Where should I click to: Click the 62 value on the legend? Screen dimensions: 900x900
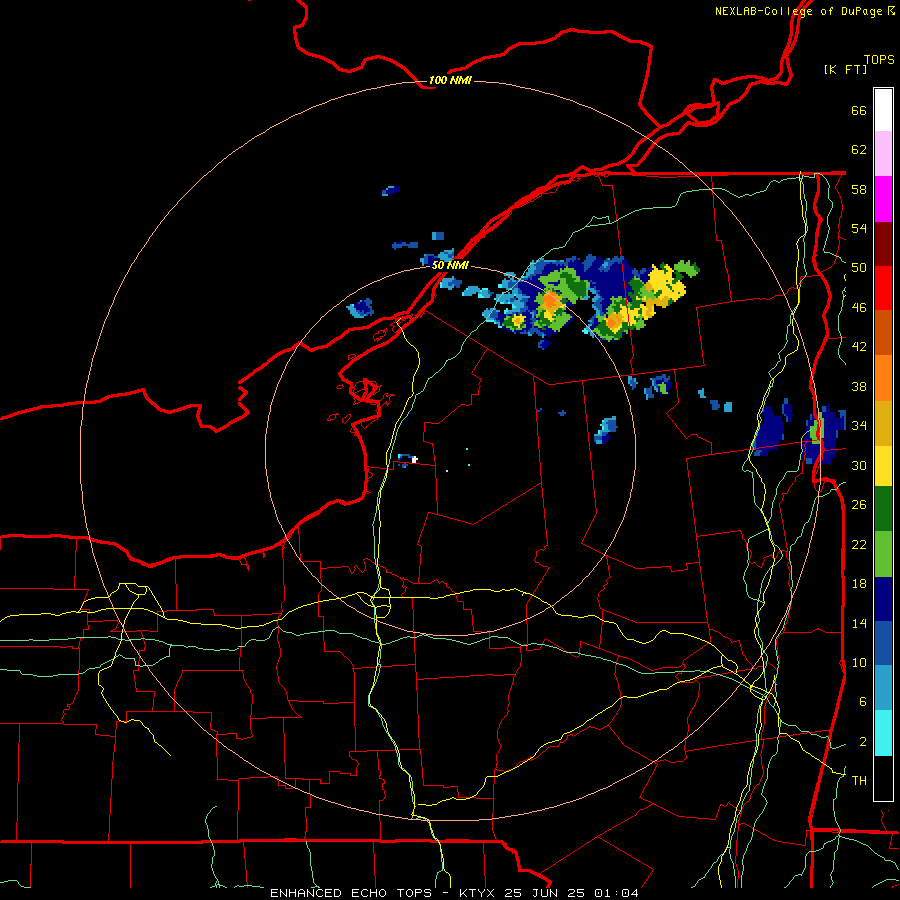[x=859, y=150]
